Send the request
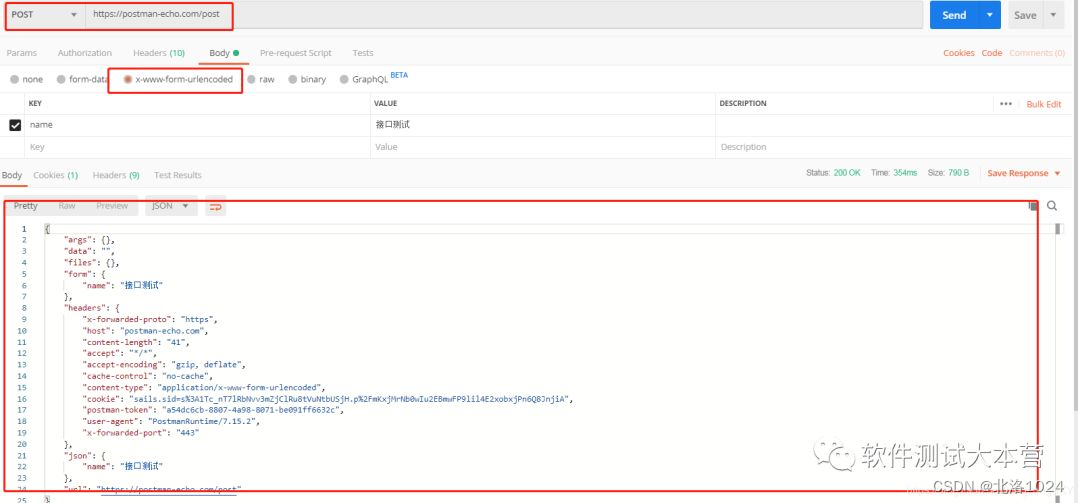Viewport: 1080px width, 503px height. coord(954,15)
